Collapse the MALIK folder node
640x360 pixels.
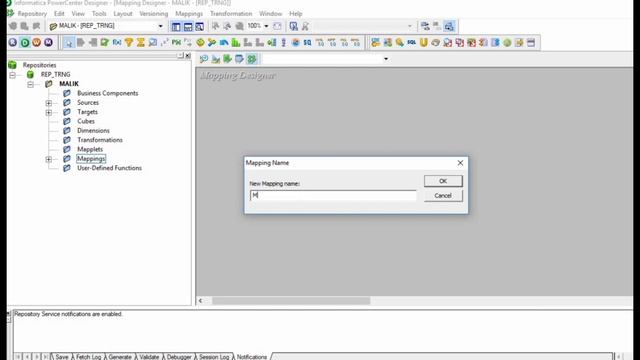31,84
